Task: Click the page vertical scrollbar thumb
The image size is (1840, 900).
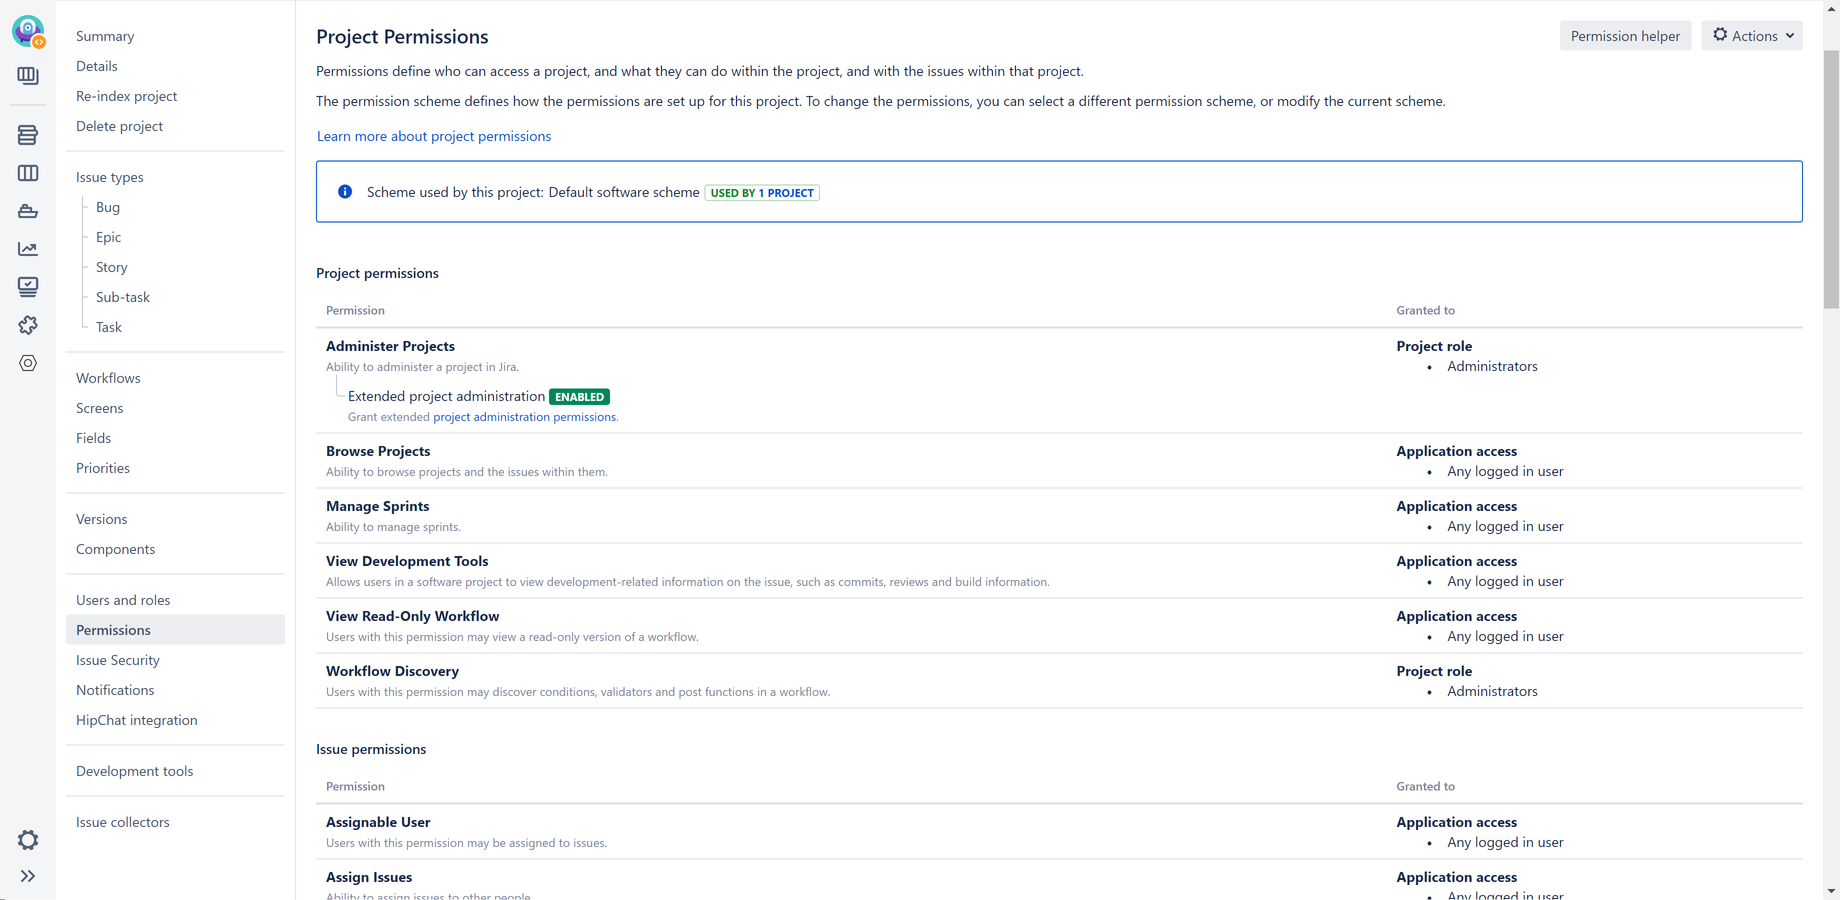Action: 1831,180
